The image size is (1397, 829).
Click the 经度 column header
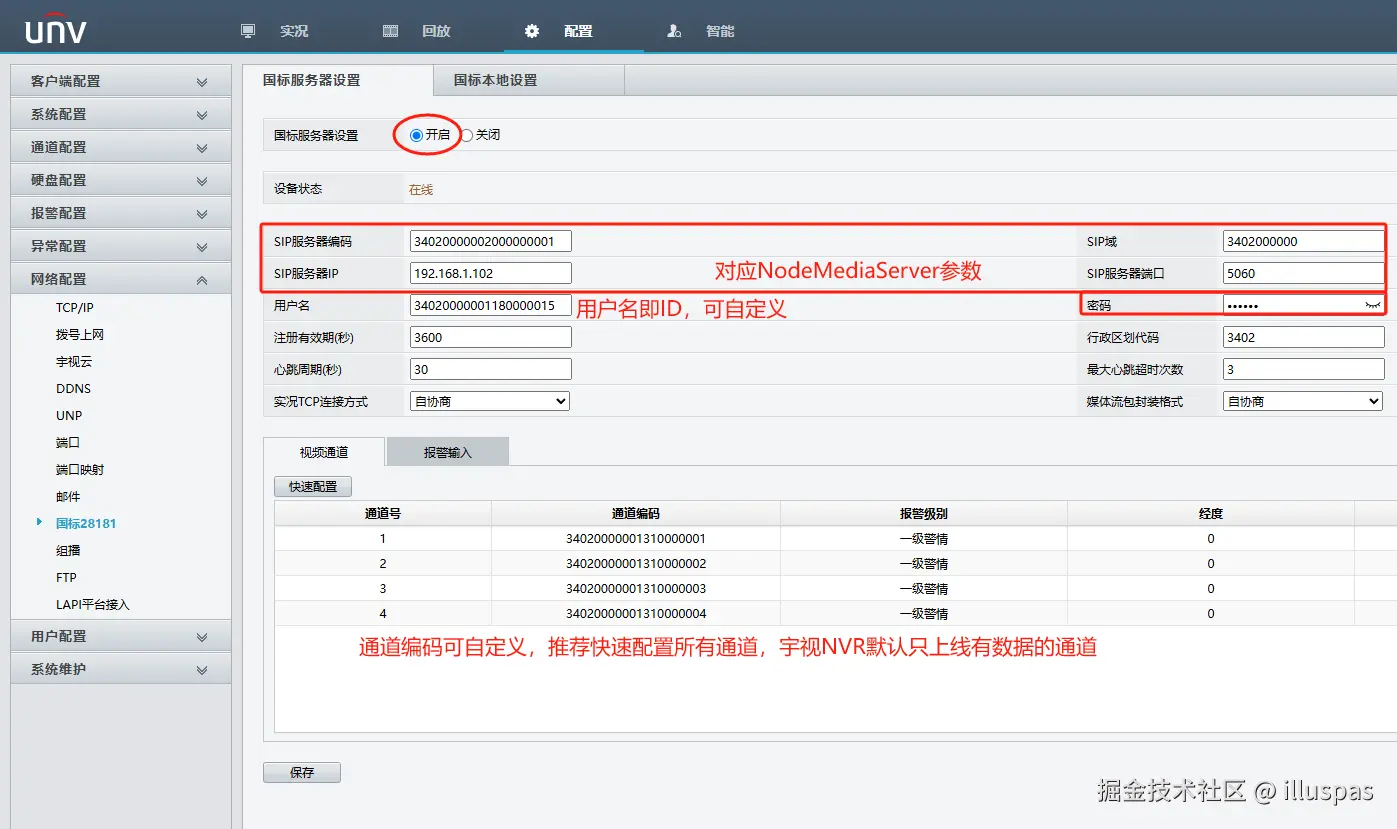[1211, 513]
